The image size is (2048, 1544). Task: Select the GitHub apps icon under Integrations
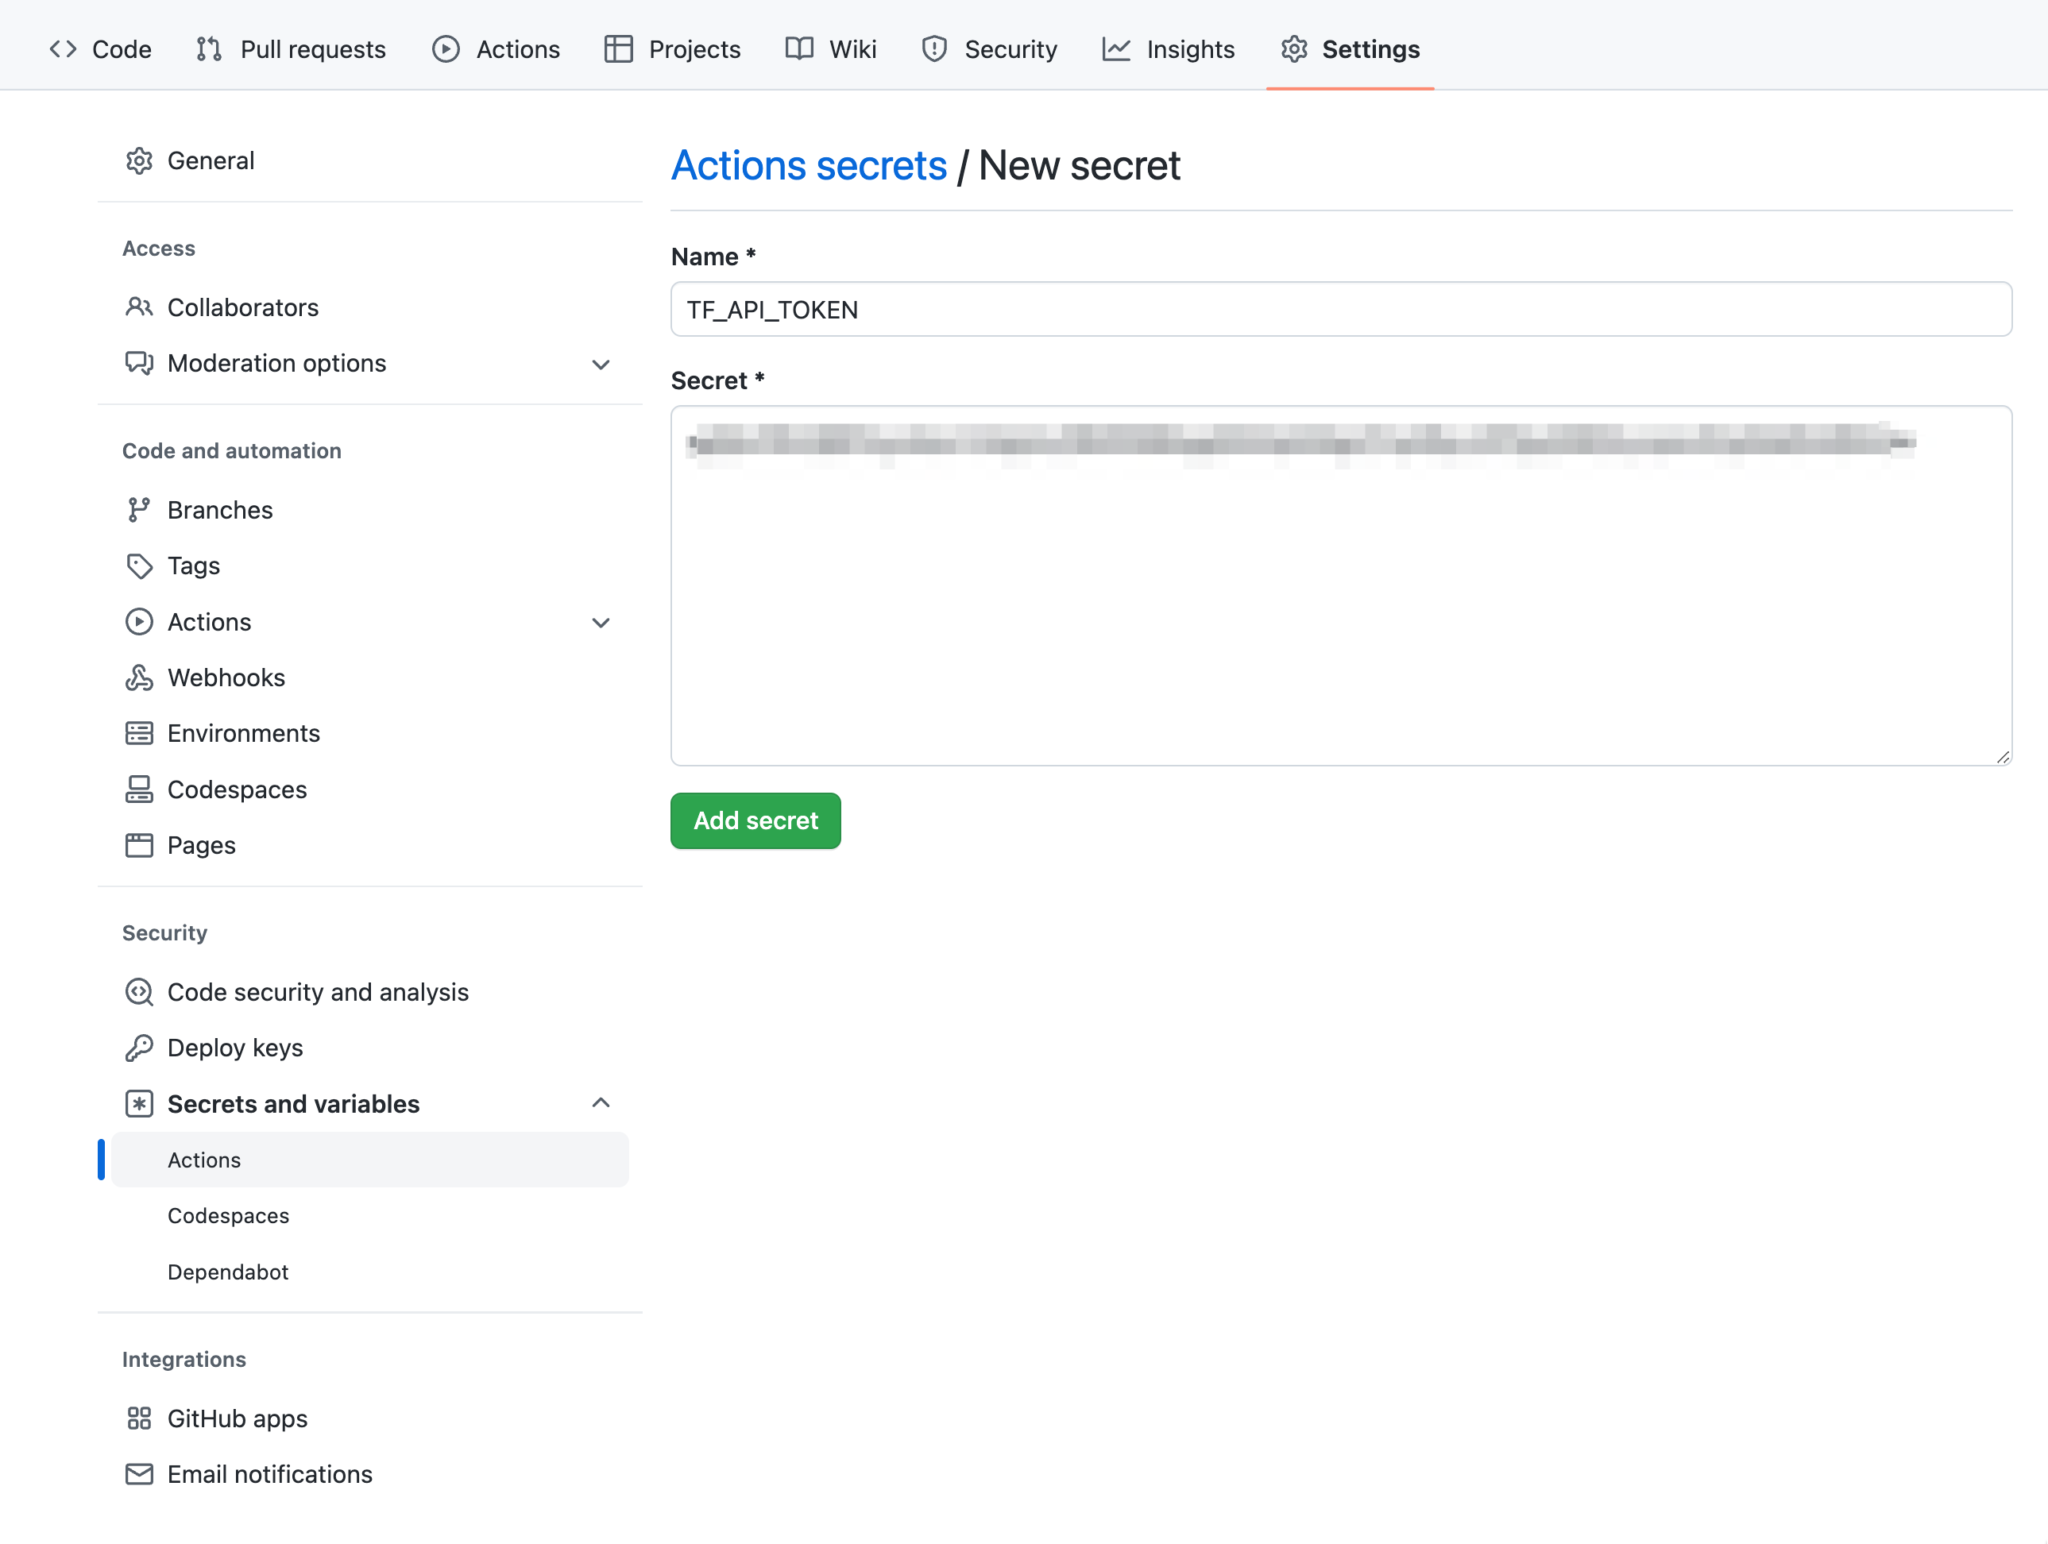[x=140, y=1418]
